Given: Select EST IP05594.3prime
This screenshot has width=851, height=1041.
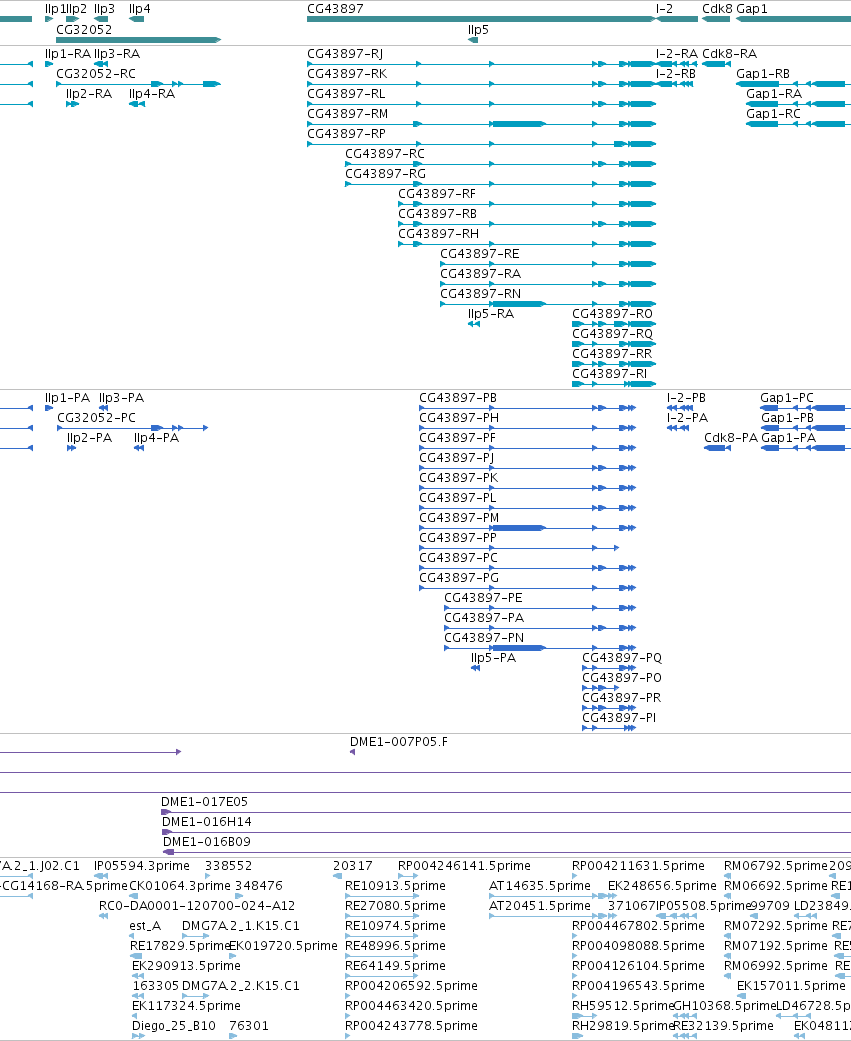Looking at the screenshot, I should 101,876.
